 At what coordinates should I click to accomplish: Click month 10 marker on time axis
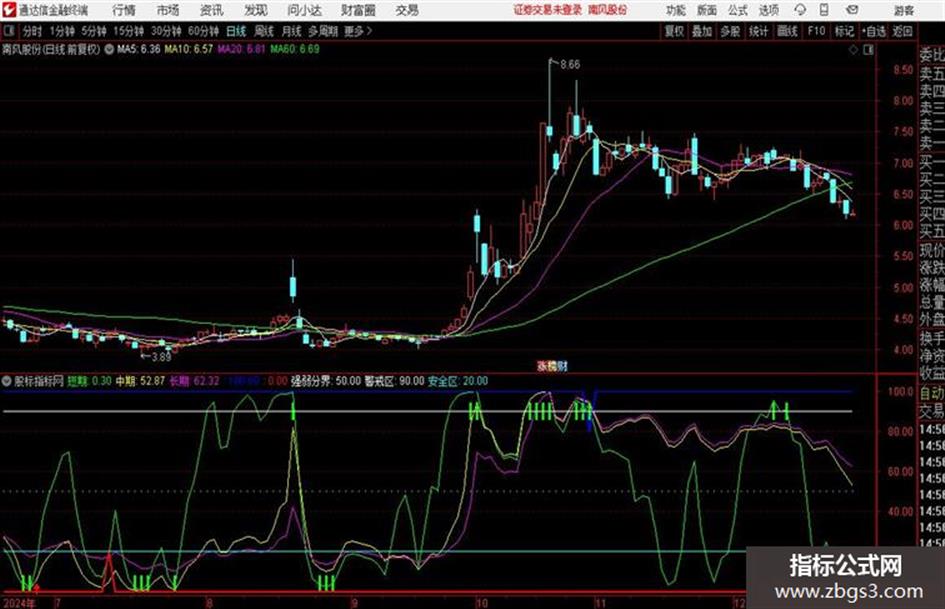pos(481,602)
